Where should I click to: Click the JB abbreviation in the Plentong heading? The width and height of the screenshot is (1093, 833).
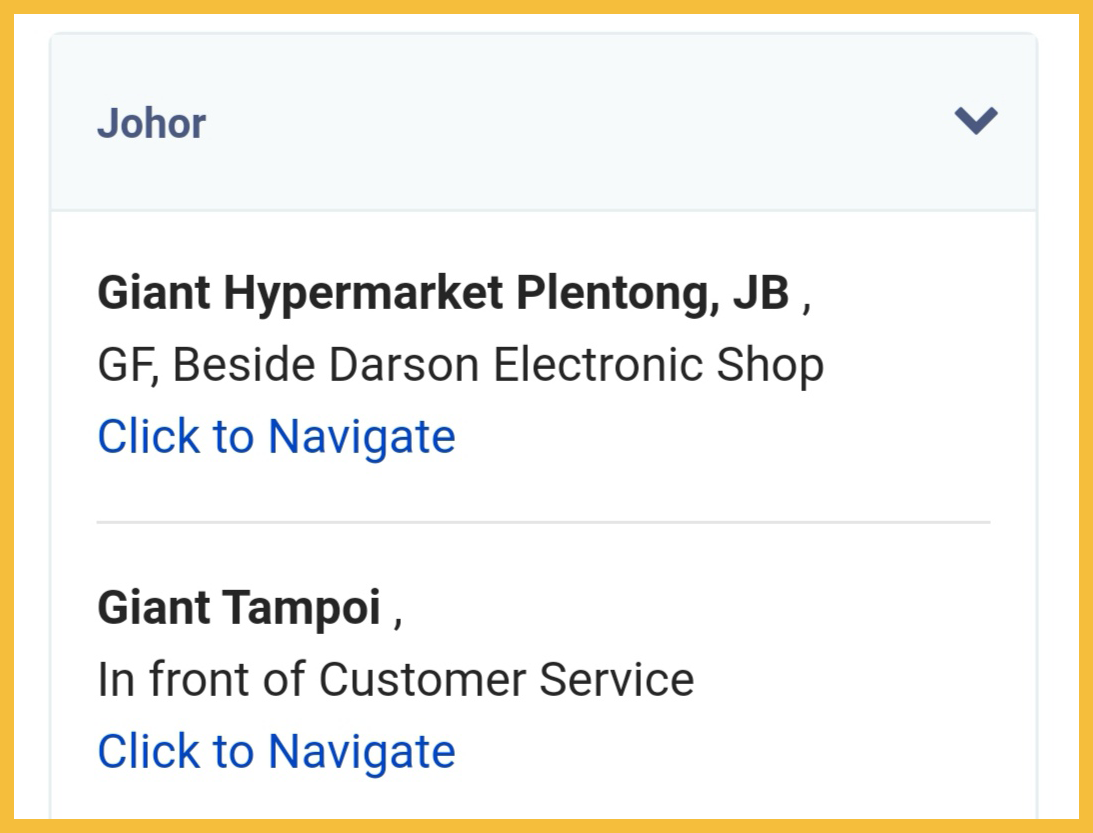click(x=761, y=294)
